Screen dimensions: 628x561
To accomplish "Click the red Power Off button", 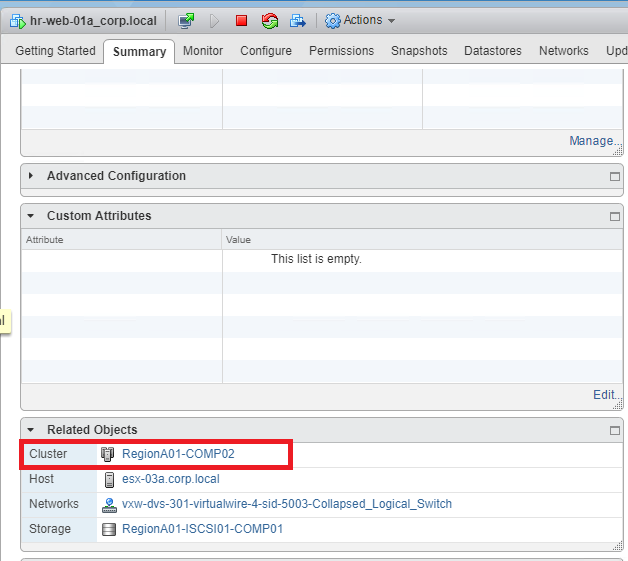I will [x=241, y=20].
